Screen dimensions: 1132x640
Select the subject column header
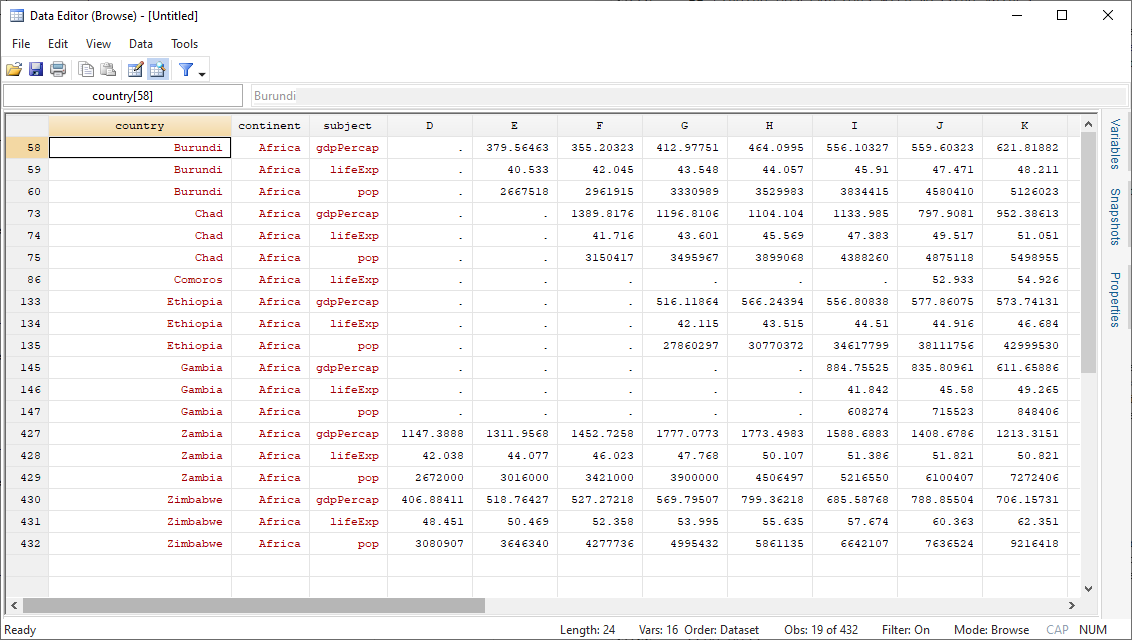[348, 126]
